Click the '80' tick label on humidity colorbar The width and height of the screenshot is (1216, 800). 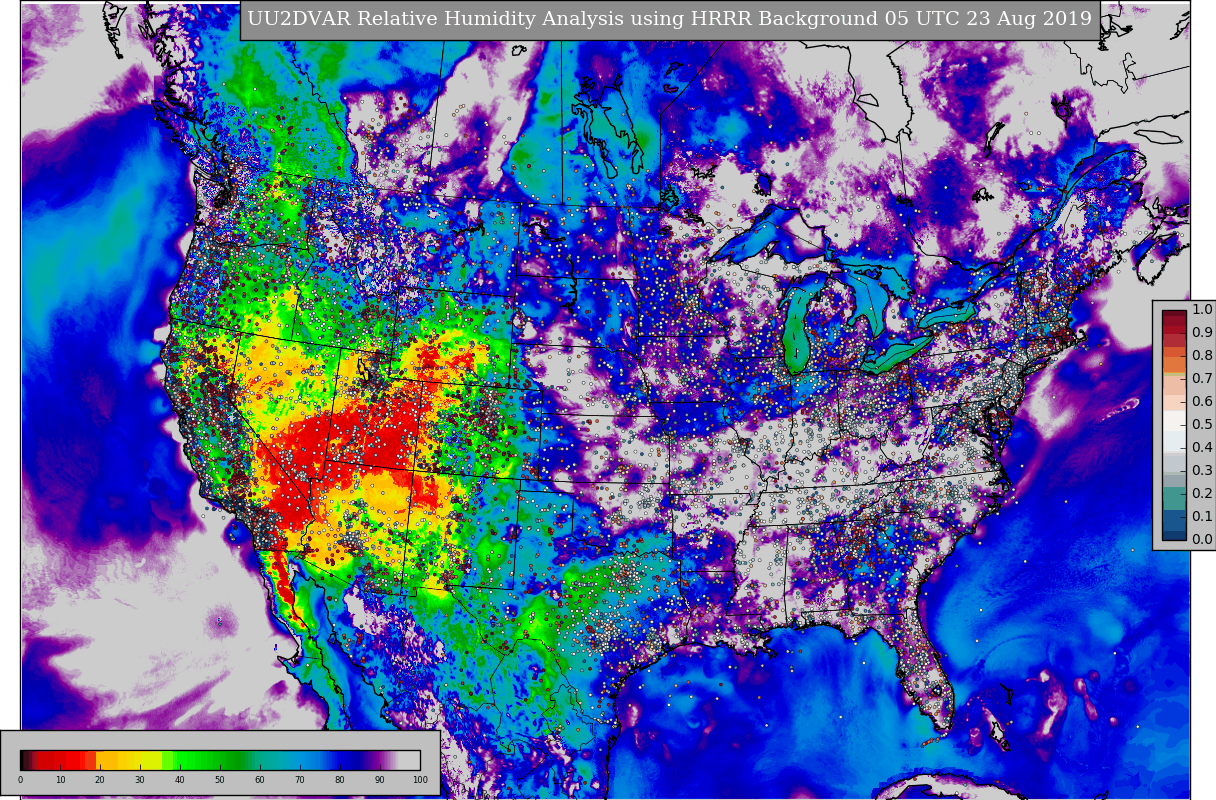pyautogui.click(x=340, y=779)
